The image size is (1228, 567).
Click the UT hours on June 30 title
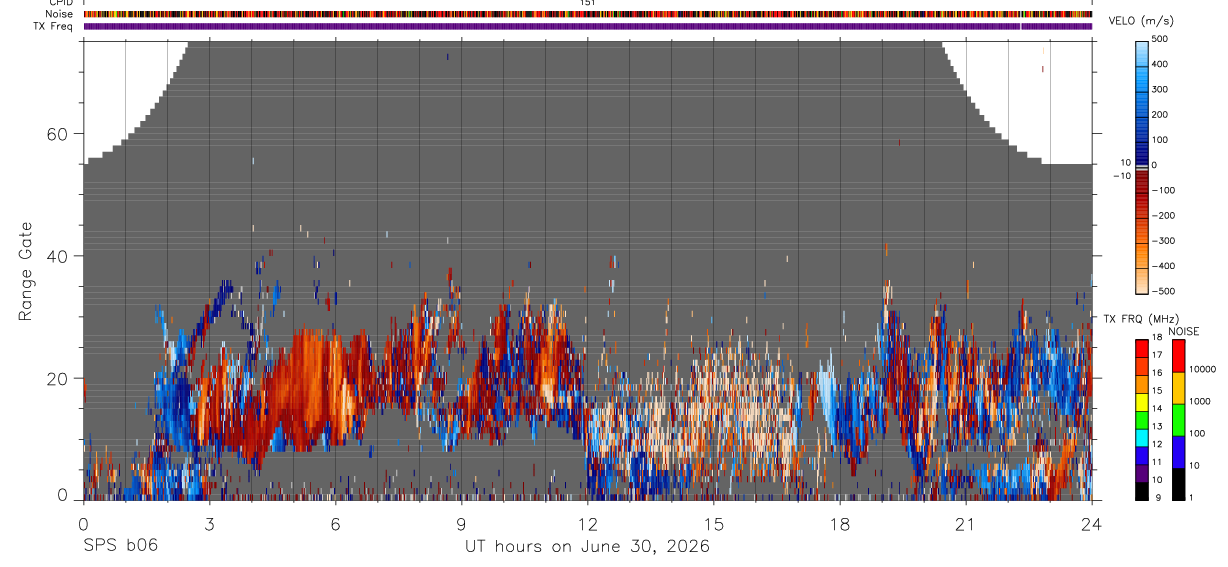(587, 546)
